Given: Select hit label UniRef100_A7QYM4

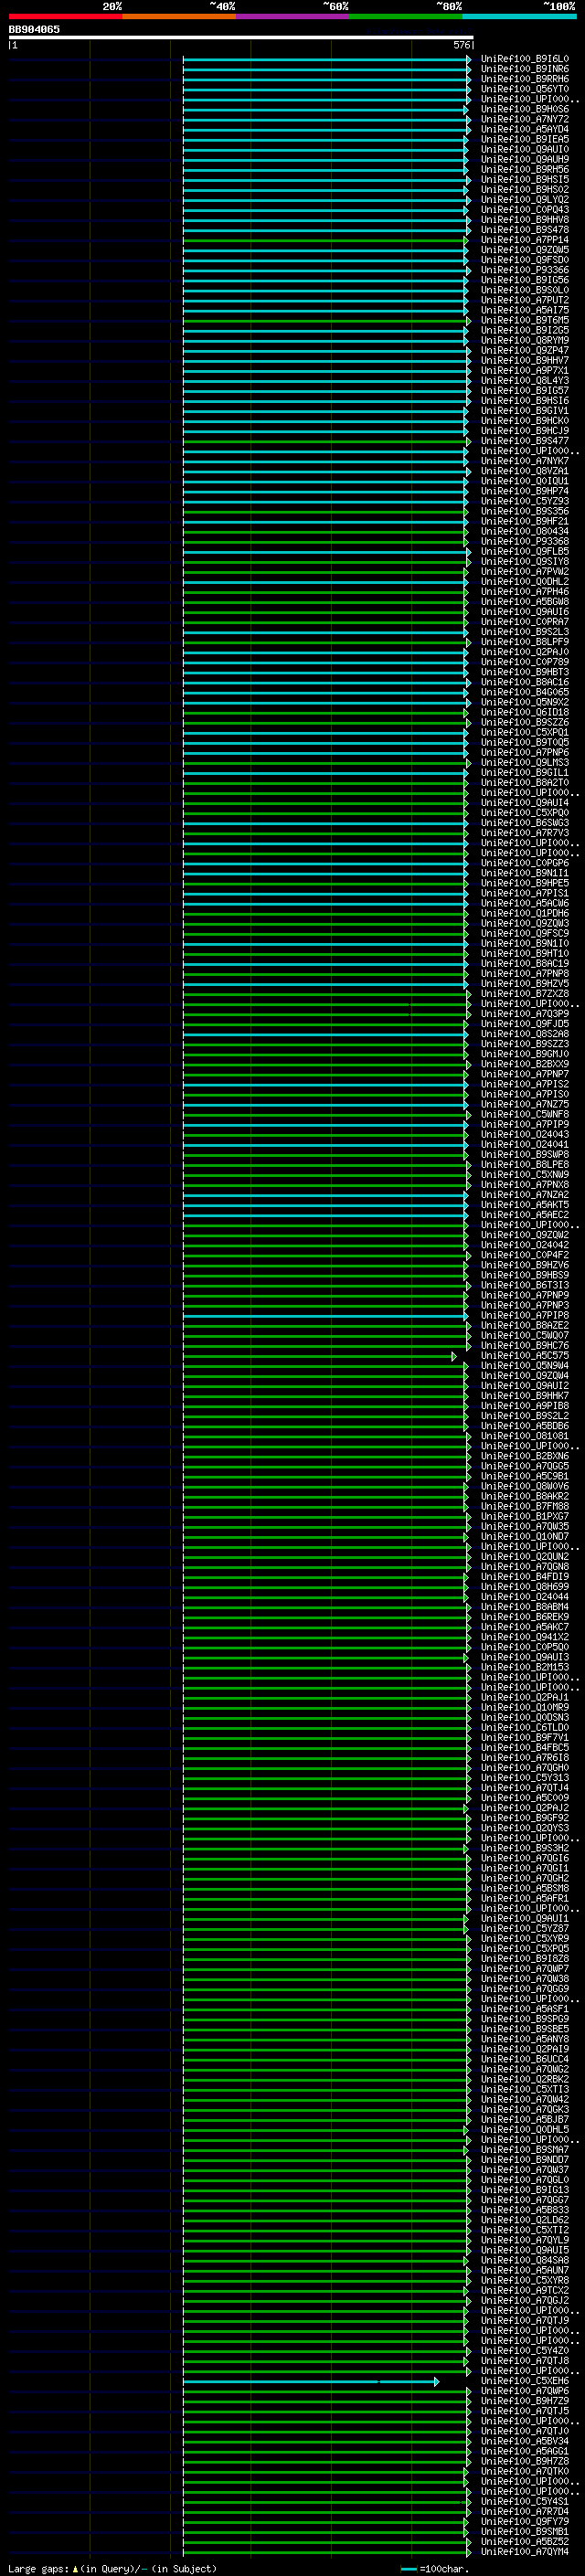Looking at the screenshot, I should click(x=524, y=2551).
